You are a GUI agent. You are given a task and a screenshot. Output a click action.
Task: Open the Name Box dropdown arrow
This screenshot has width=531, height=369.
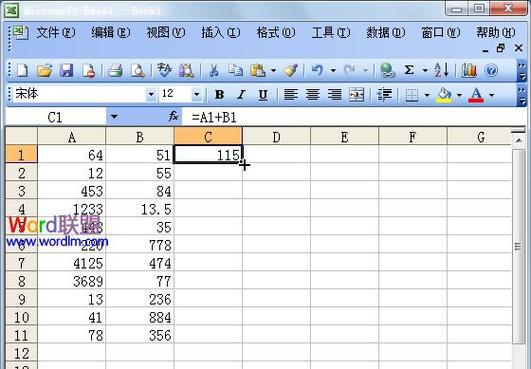coord(114,117)
